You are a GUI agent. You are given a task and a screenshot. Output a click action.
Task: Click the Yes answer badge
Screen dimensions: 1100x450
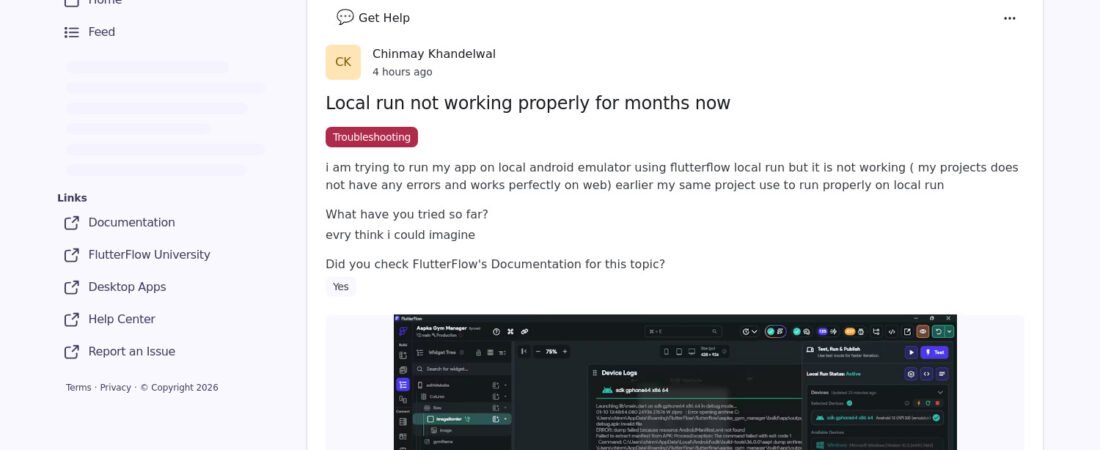pos(340,286)
